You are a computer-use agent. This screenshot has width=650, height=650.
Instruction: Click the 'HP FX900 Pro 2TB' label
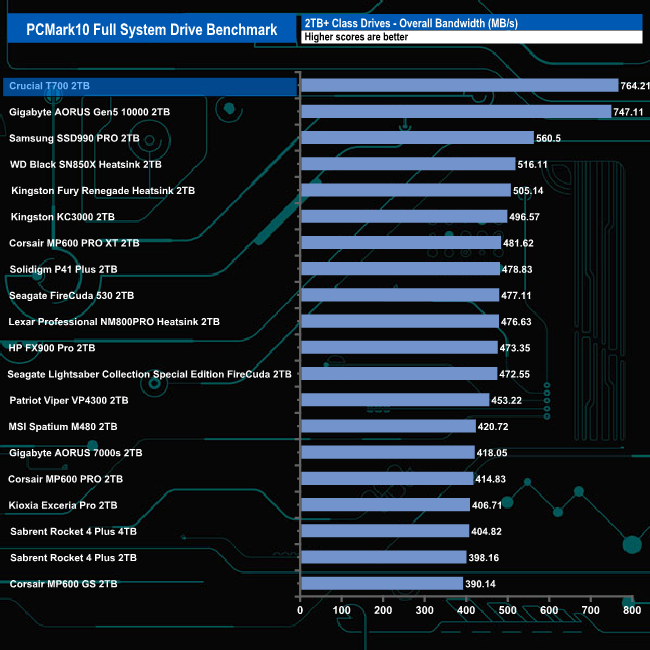(52, 348)
